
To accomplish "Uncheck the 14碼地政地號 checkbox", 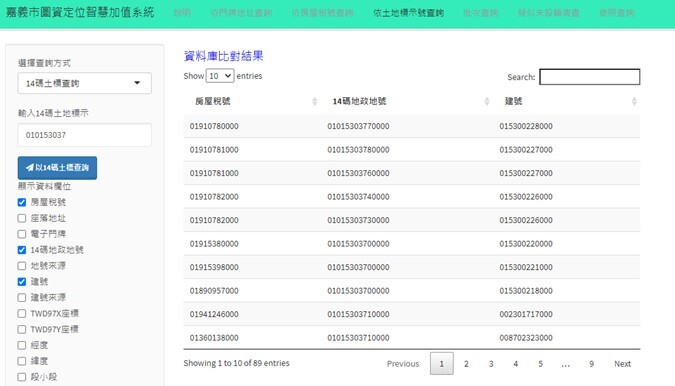I will (x=22, y=250).
